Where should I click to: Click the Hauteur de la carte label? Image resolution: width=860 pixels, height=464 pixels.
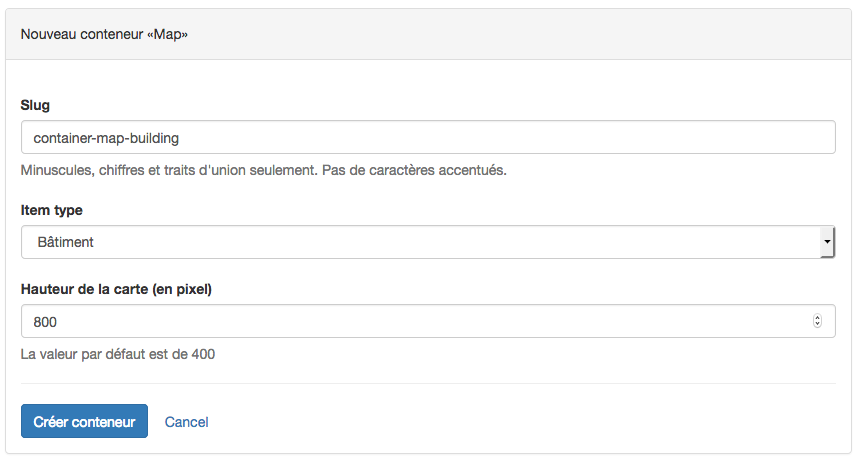click(116, 289)
